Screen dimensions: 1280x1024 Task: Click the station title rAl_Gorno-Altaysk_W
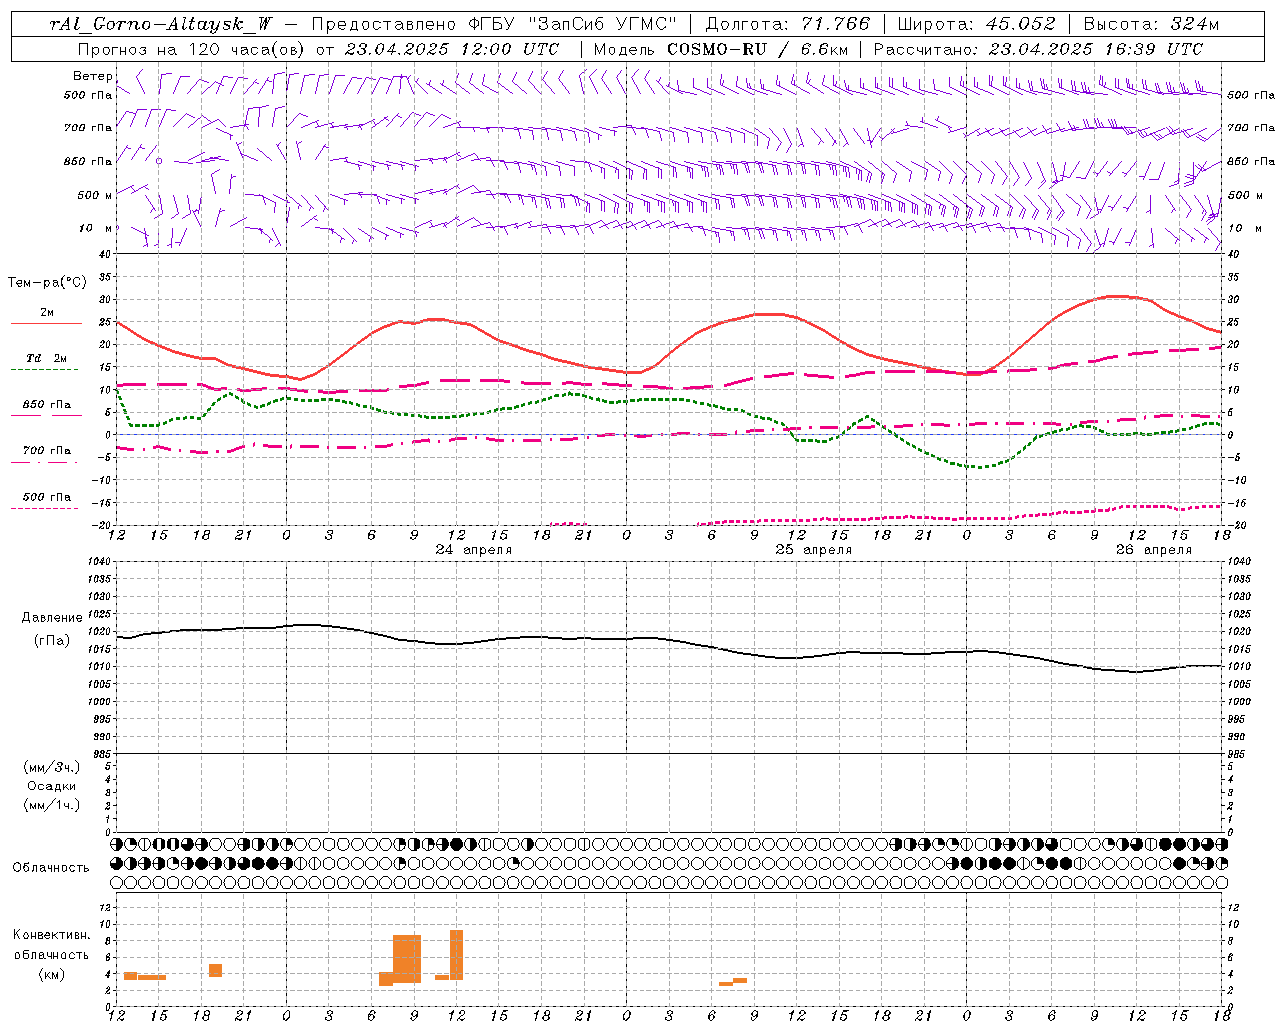point(161,24)
